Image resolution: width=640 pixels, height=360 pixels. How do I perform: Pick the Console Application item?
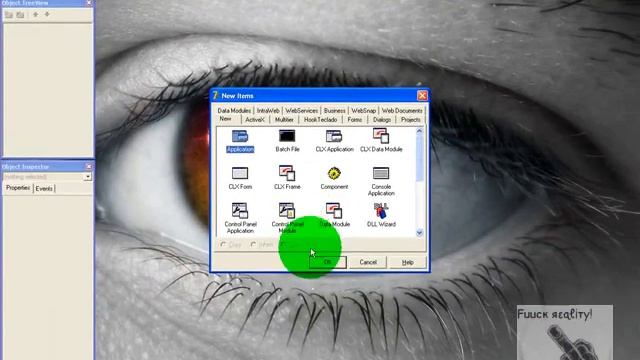tap(381, 182)
